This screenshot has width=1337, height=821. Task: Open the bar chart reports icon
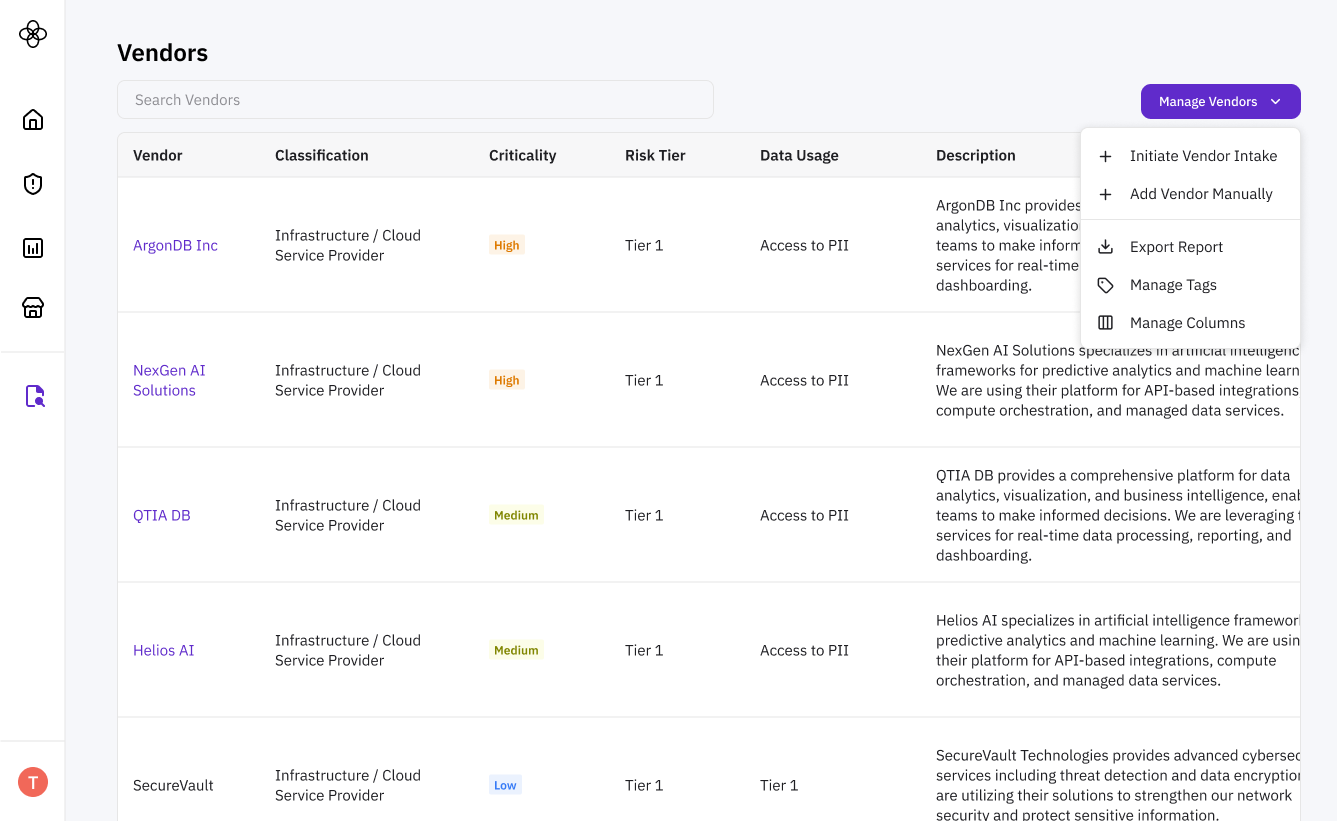(x=33, y=248)
